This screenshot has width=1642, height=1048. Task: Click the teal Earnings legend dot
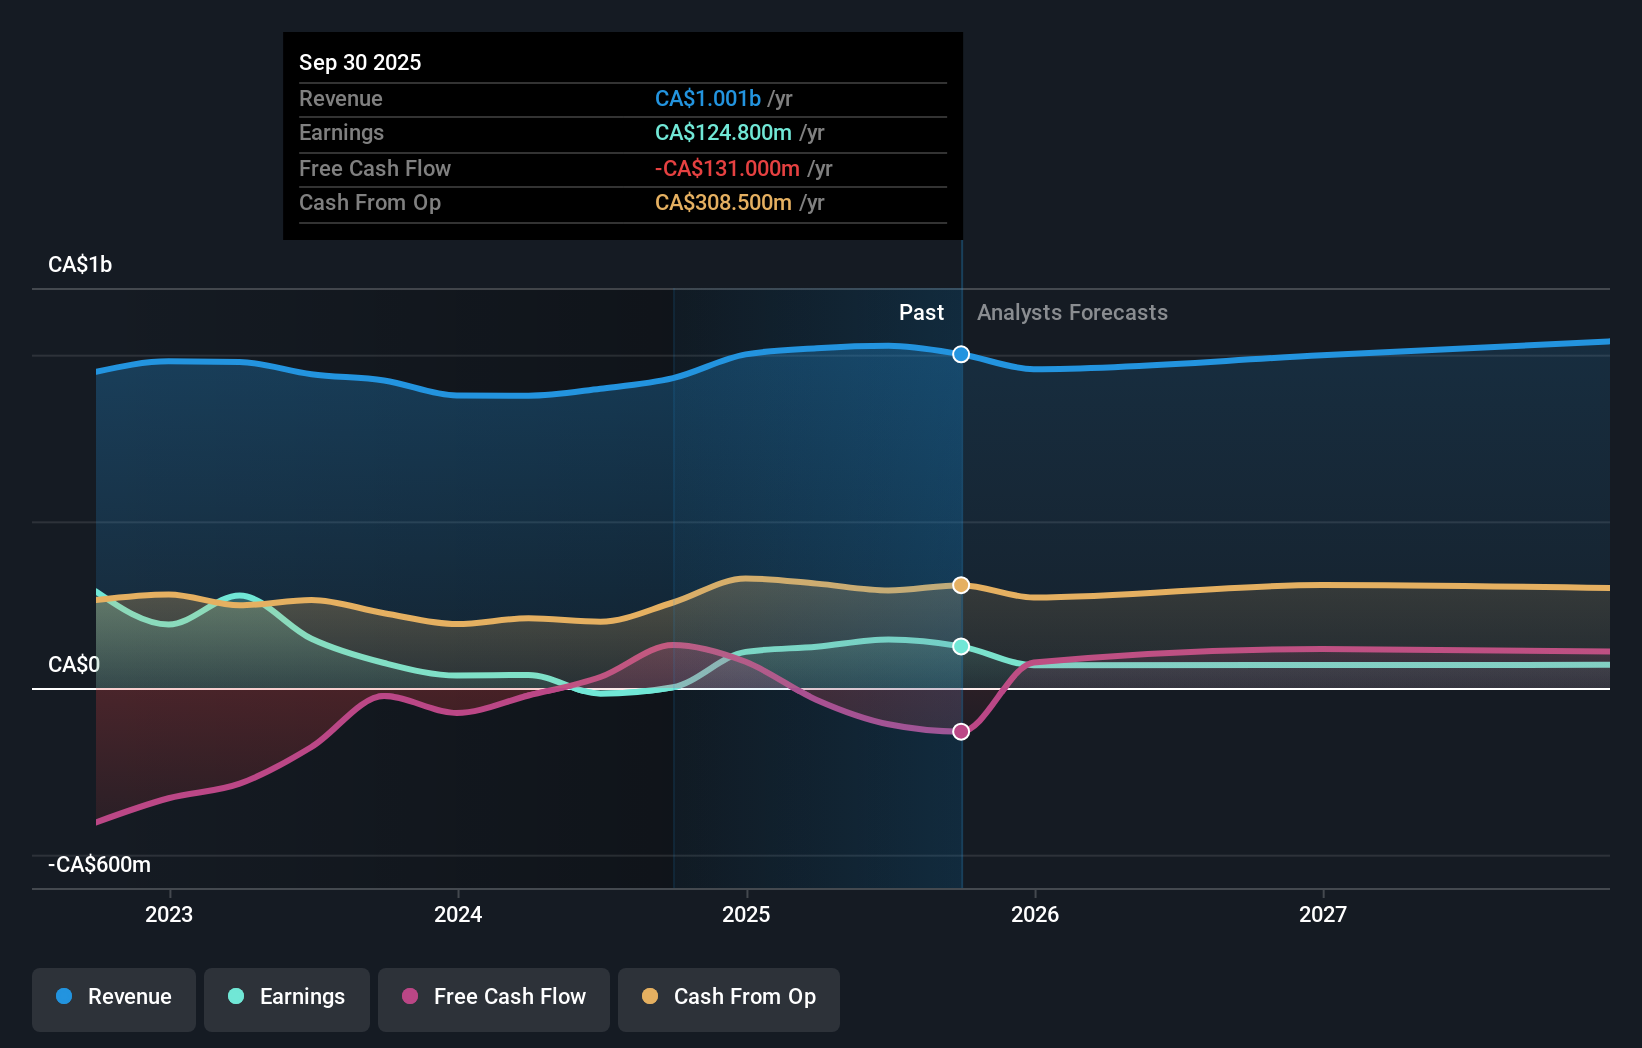click(x=234, y=997)
